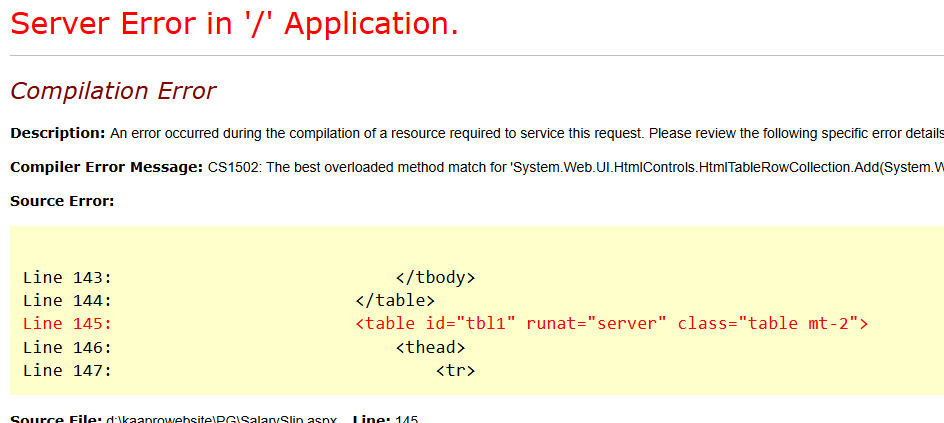
Task: Click the 'Compiler Error Message:' label
Action: (x=106, y=167)
